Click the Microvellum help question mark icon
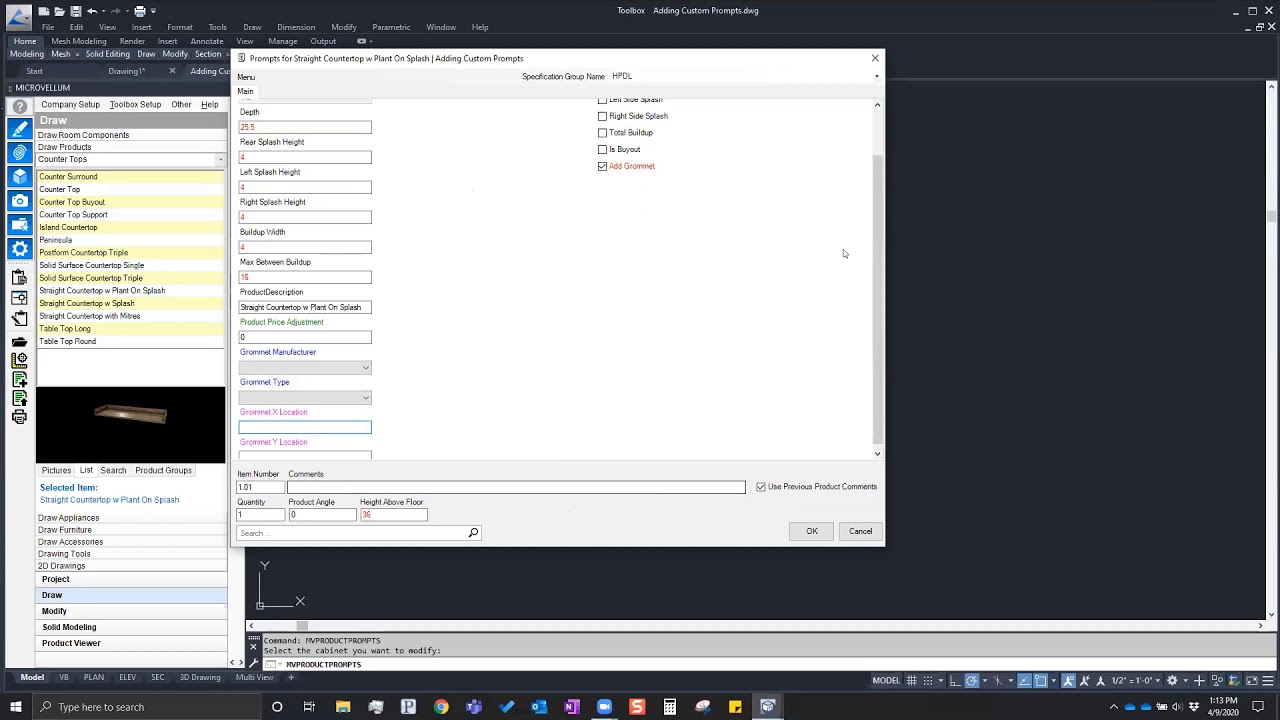 [x=19, y=106]
